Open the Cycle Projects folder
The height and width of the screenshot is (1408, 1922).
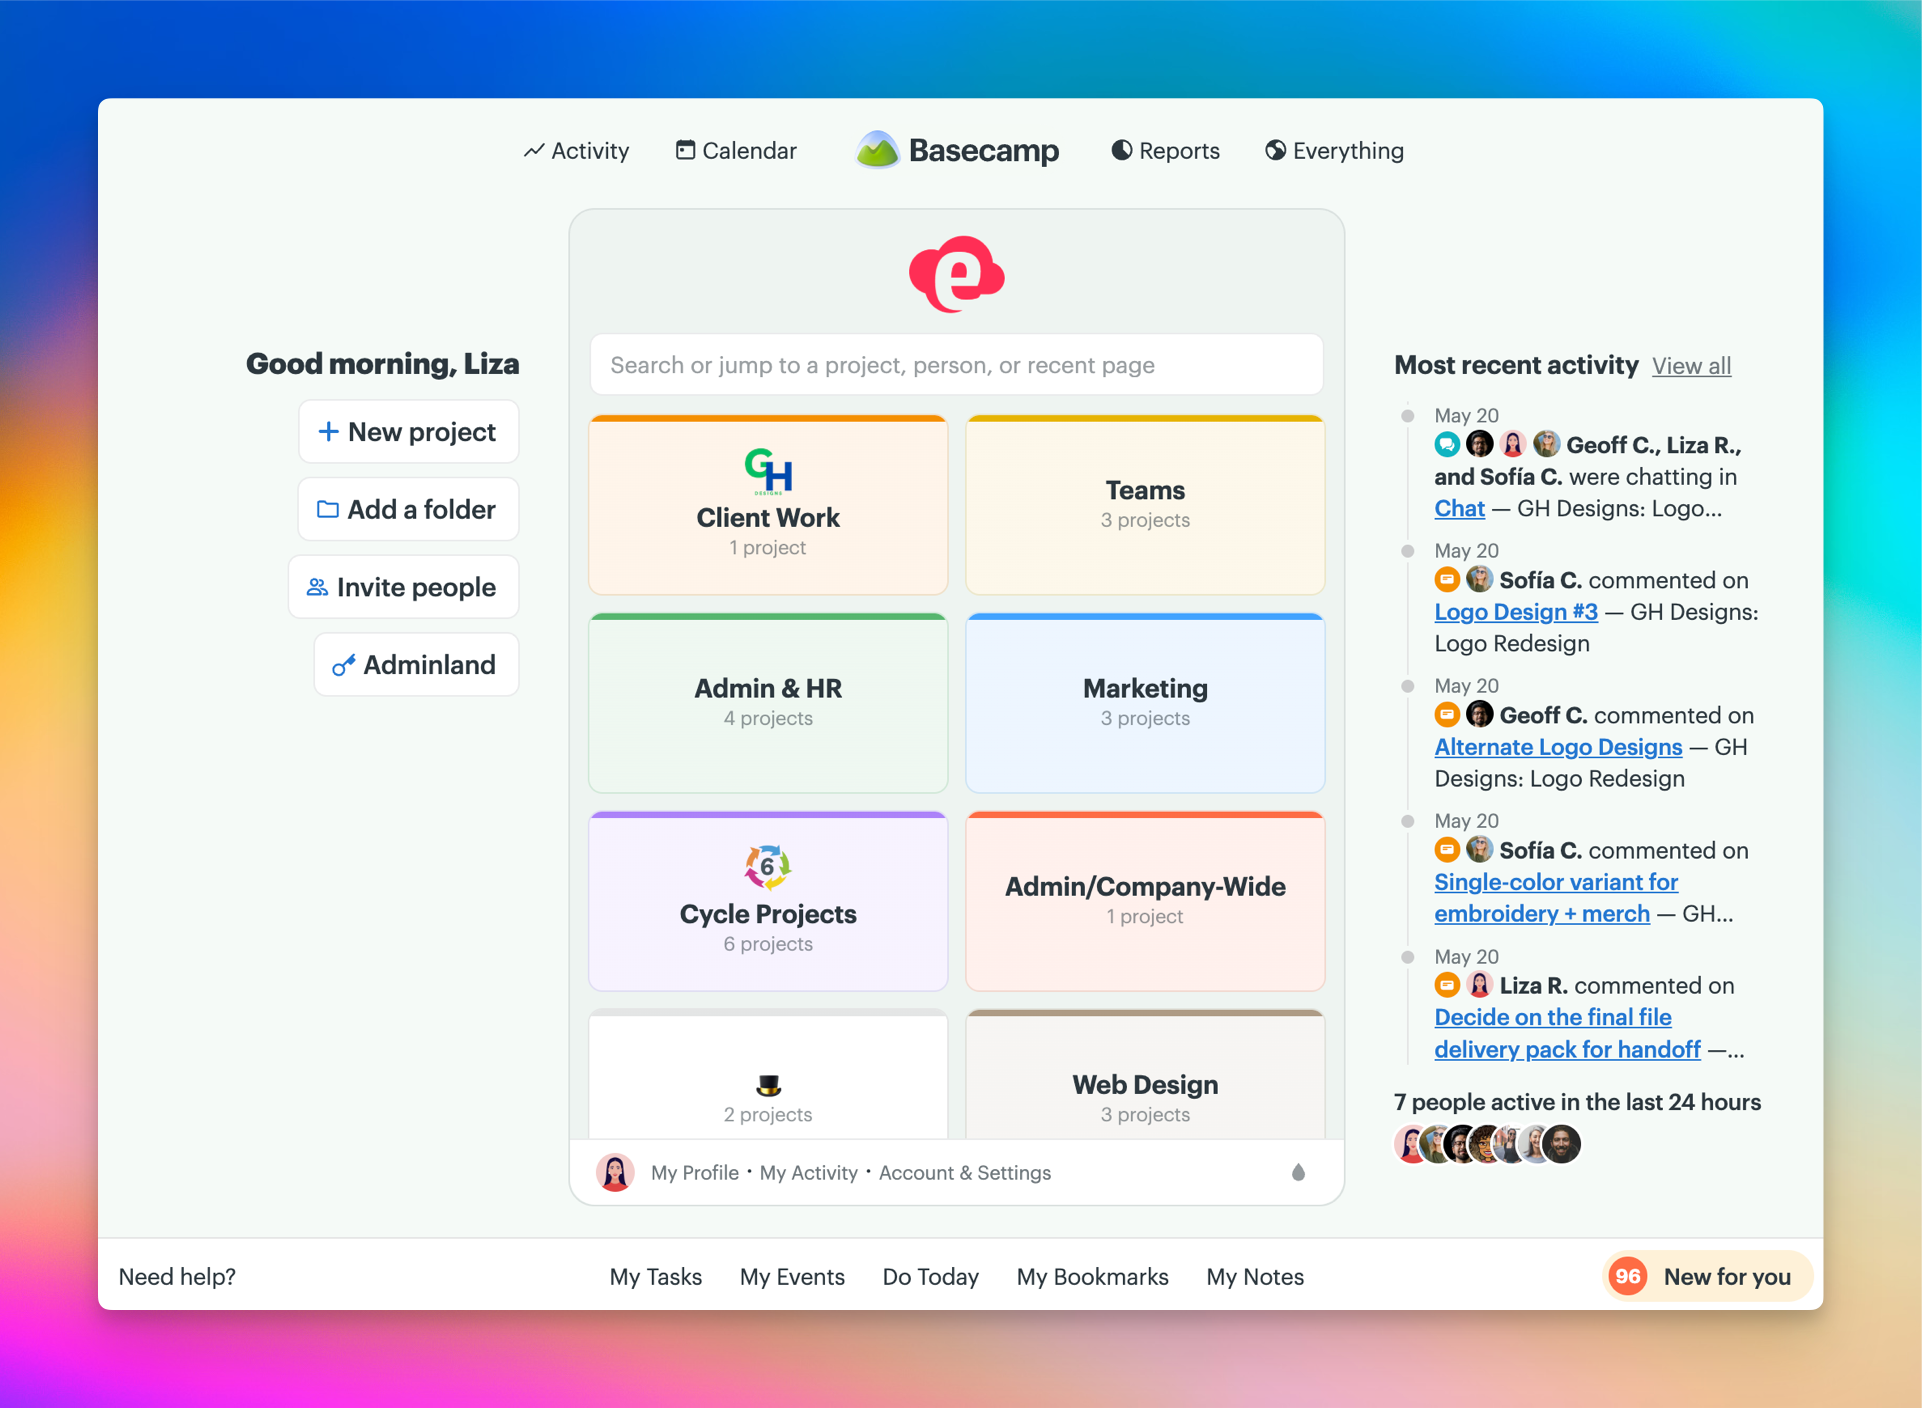768,901
